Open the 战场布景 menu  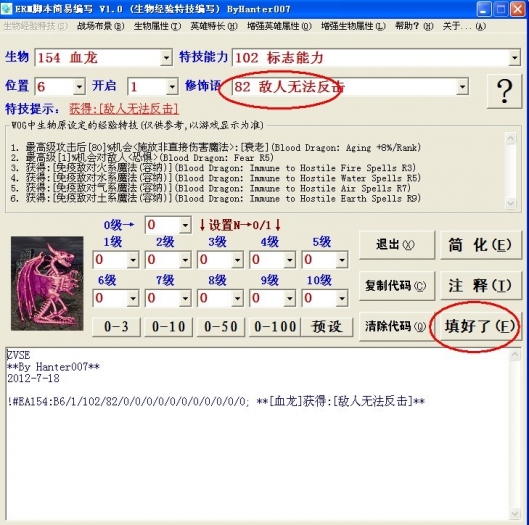(101, 26)
